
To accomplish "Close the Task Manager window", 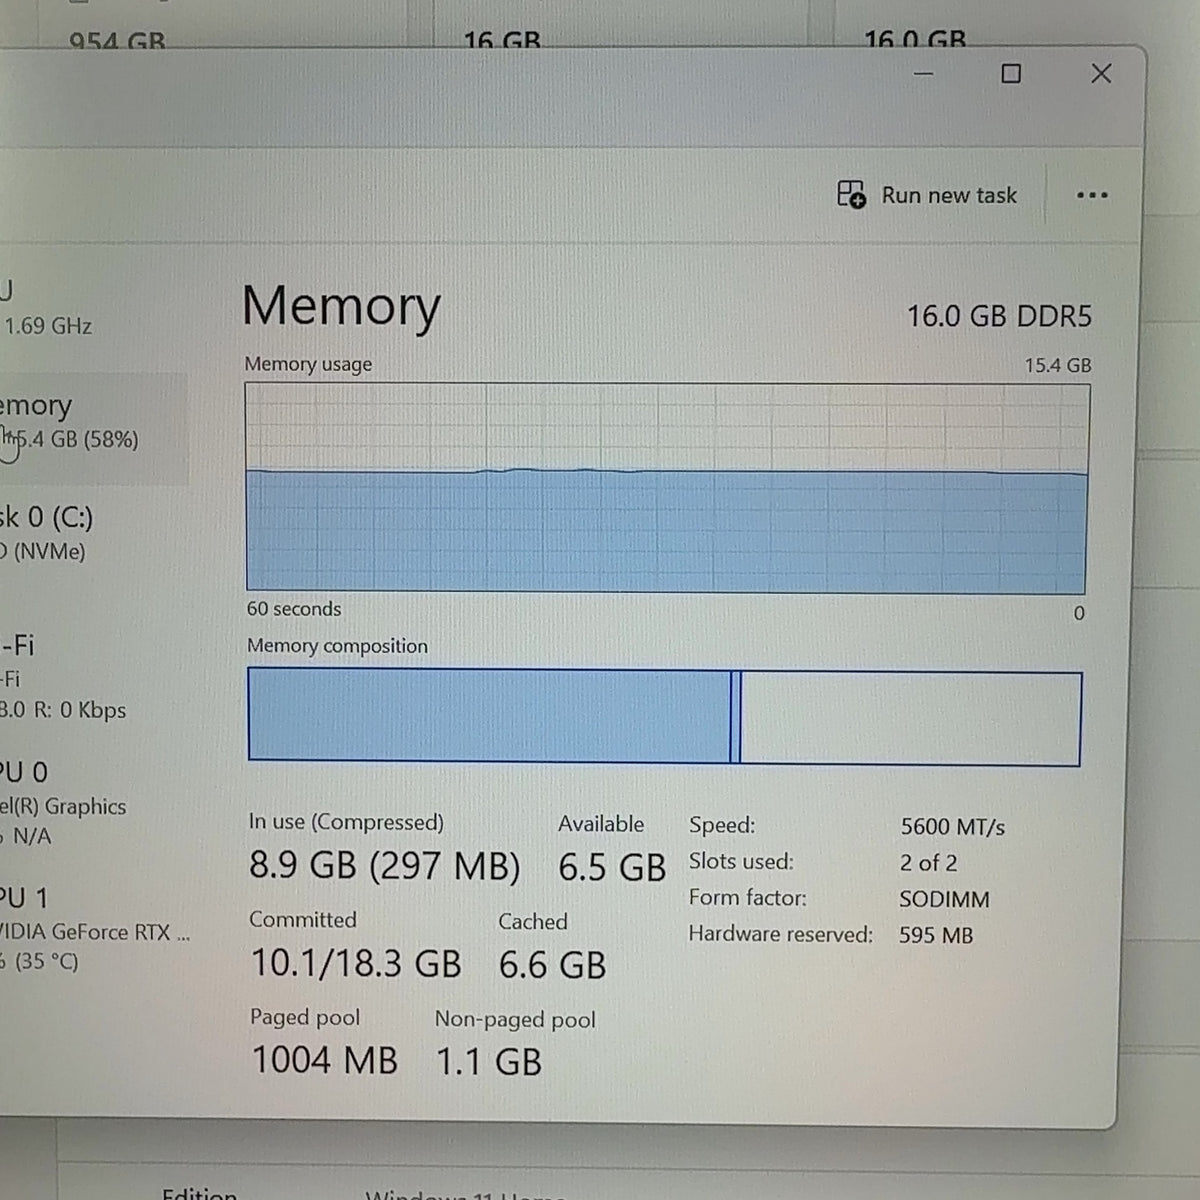I will tap(1101, 73).
